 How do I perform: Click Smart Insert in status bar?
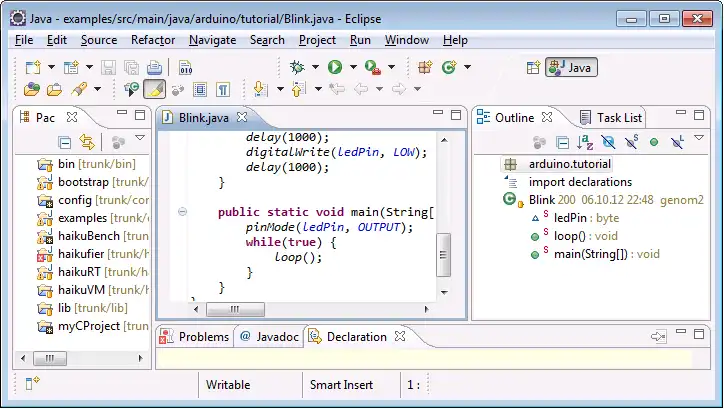341,385
